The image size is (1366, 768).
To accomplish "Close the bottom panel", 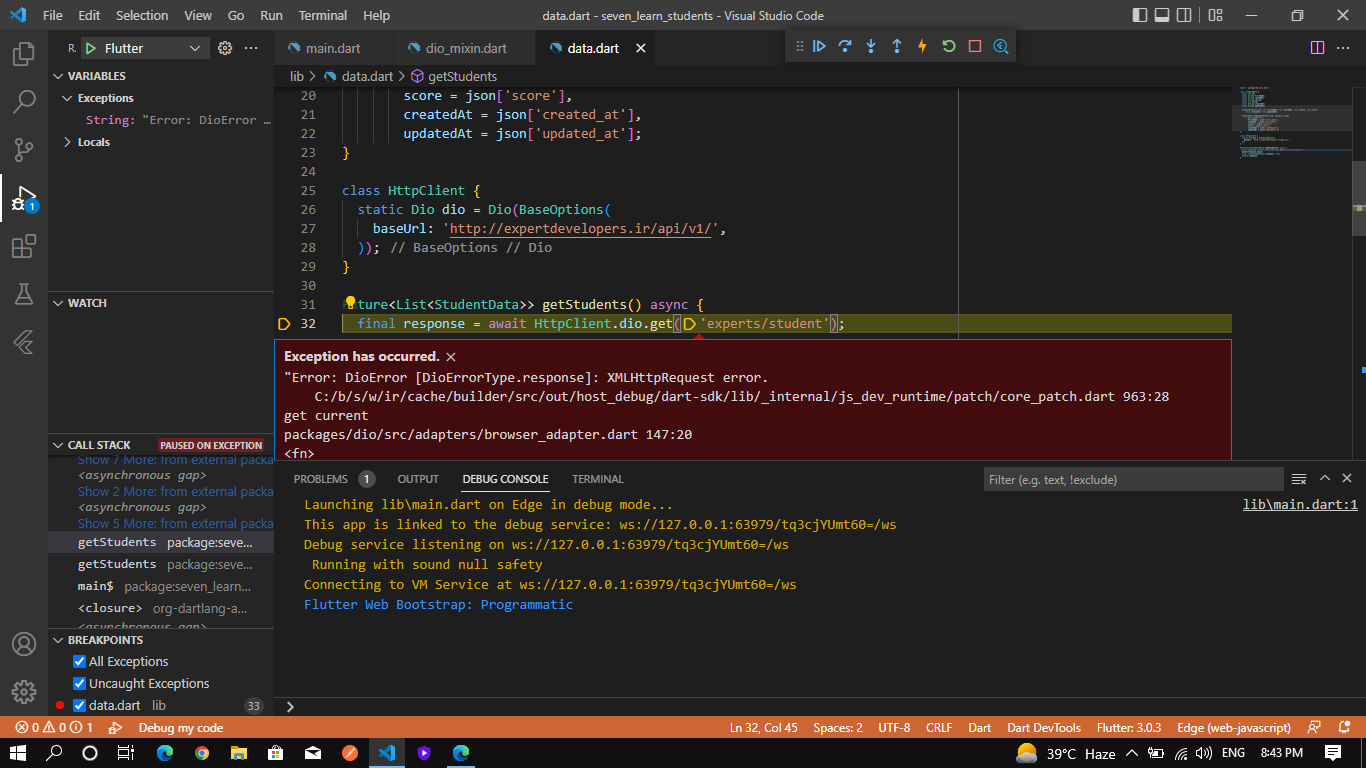I will pos(1348,479).
